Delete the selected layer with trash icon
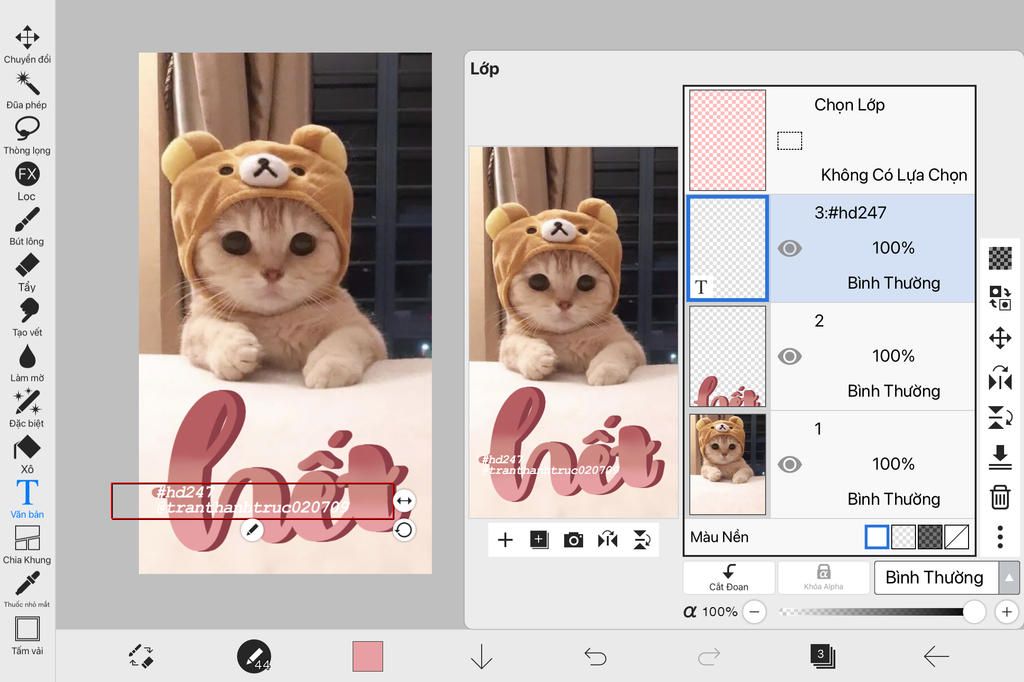 pyautogui.click(x=1000, y=496)
